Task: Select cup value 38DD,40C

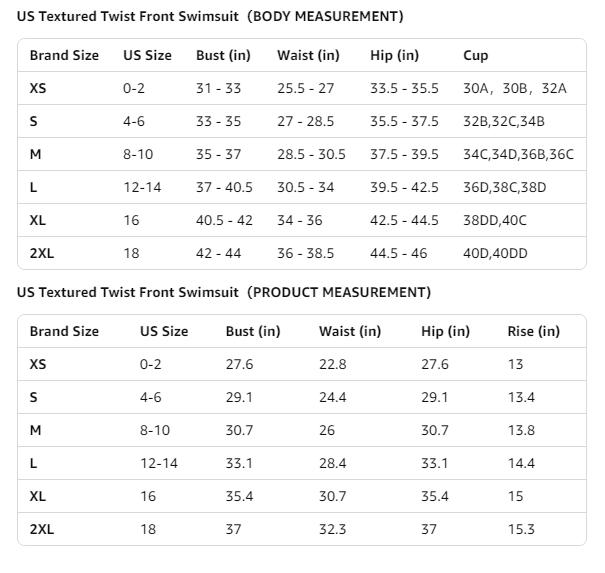Action: (494, 220)
